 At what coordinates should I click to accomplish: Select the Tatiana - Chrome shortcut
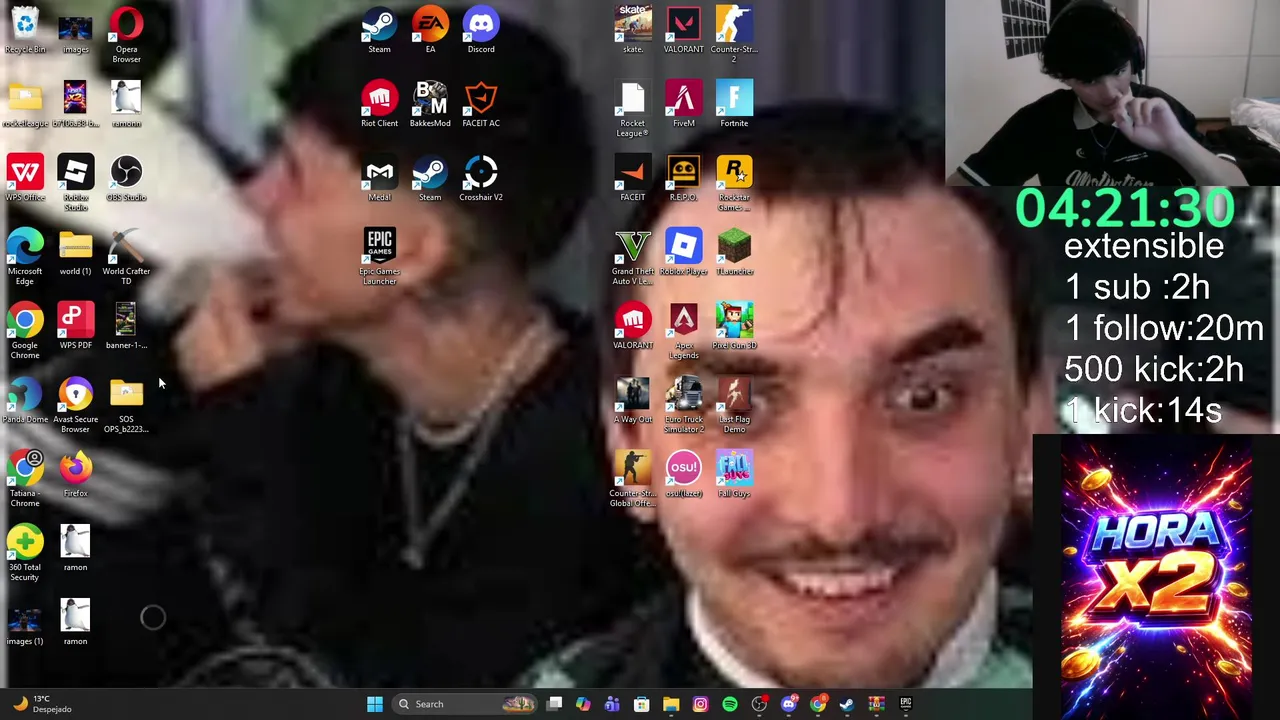tap(25, 479)
